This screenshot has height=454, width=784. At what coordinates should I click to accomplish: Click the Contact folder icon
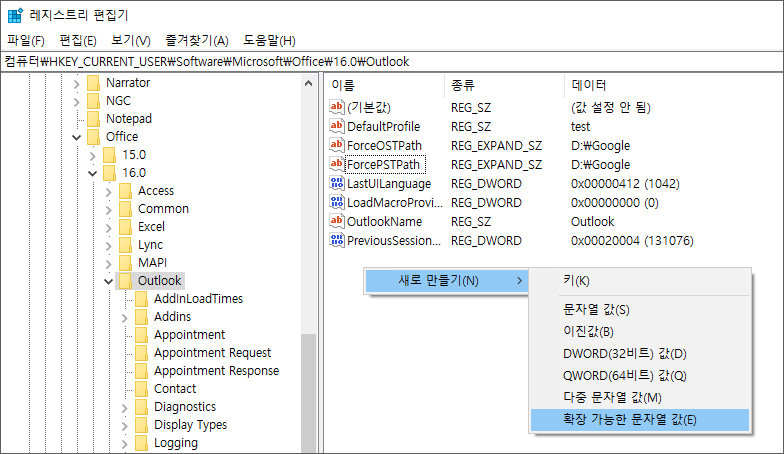click(x=142, y=389)
